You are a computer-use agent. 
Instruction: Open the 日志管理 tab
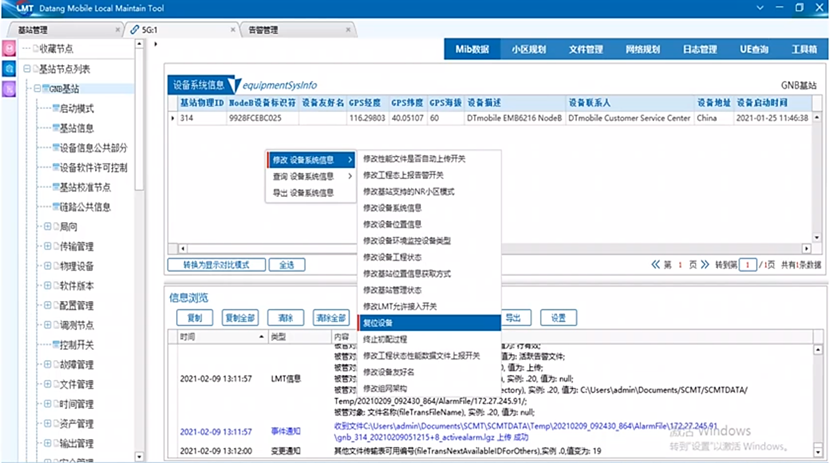[700, 49]
